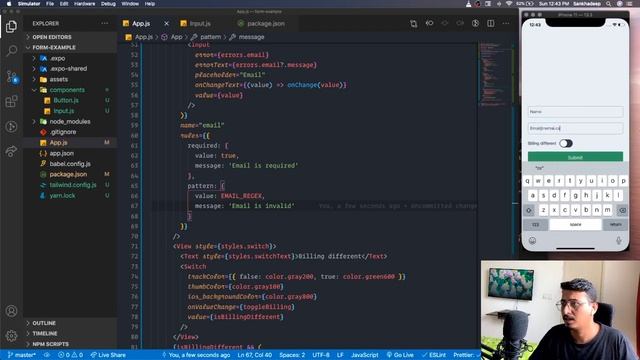Expand the .expo folder

pyautogui.click(x=70, y=58)
